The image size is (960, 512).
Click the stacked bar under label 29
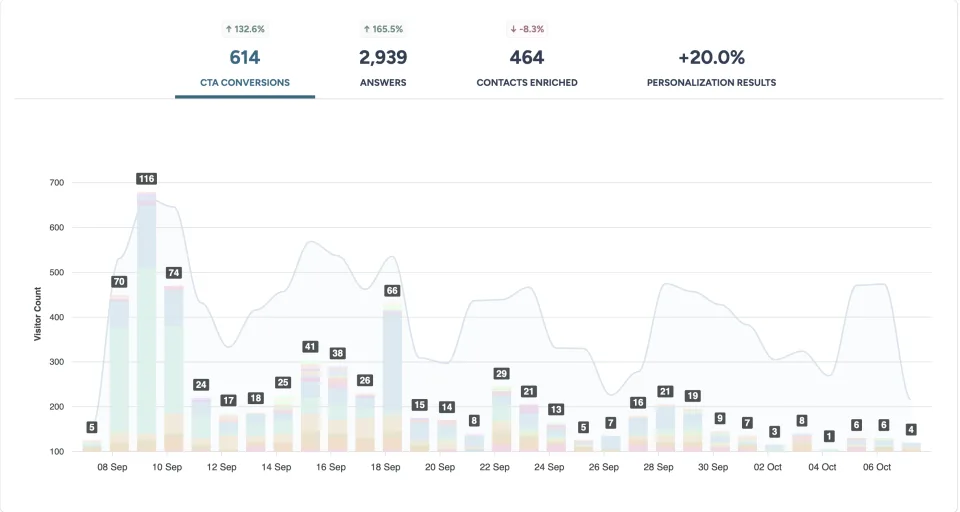[501, 420]
